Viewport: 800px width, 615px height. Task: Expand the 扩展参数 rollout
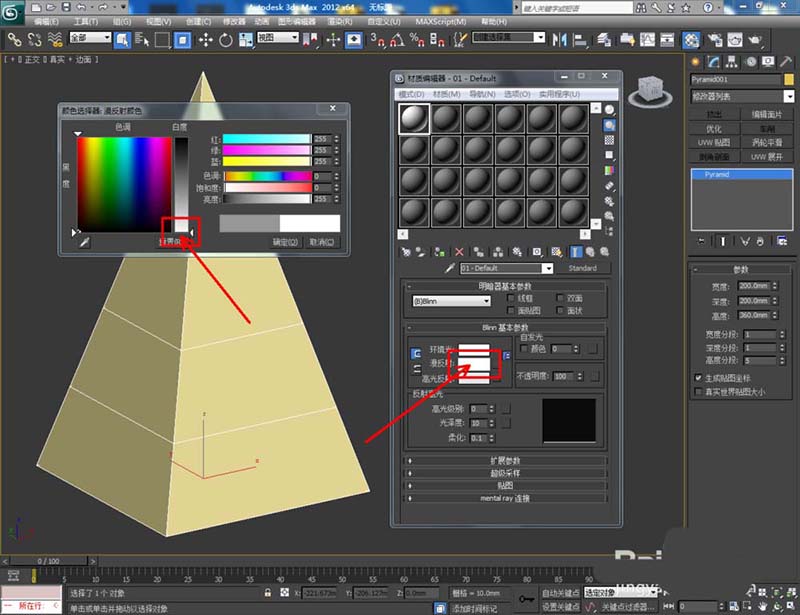pyautogui.click(x=505, y=460)
